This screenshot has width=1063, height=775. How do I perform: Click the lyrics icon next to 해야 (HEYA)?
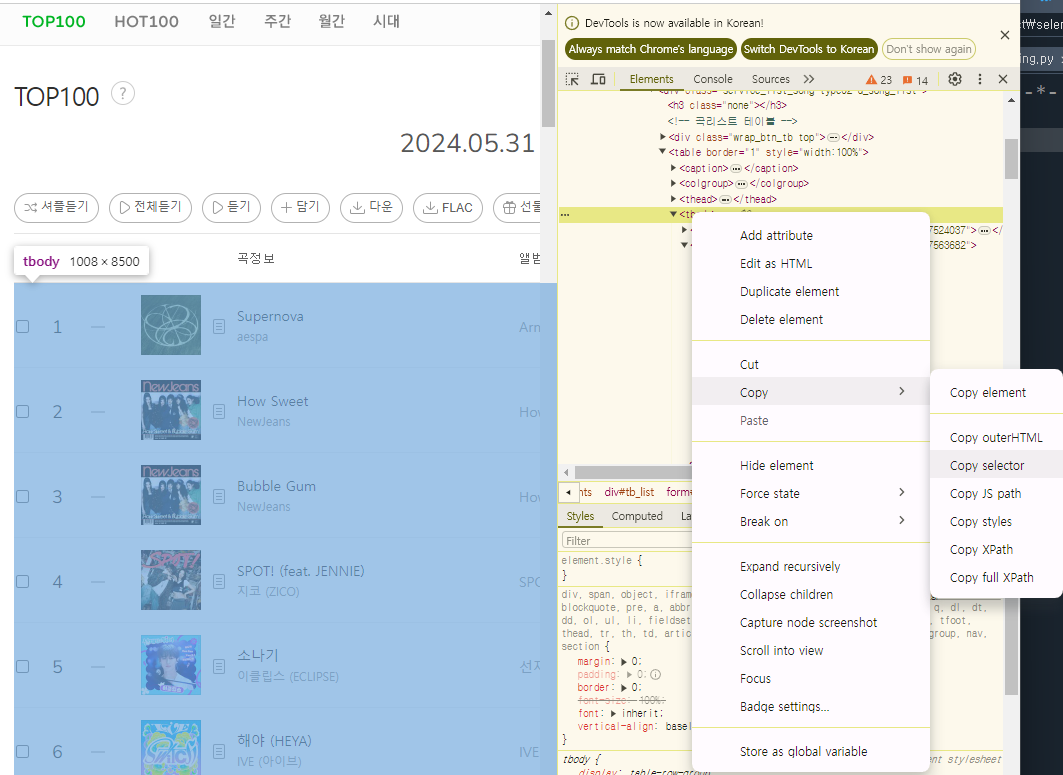219,751
